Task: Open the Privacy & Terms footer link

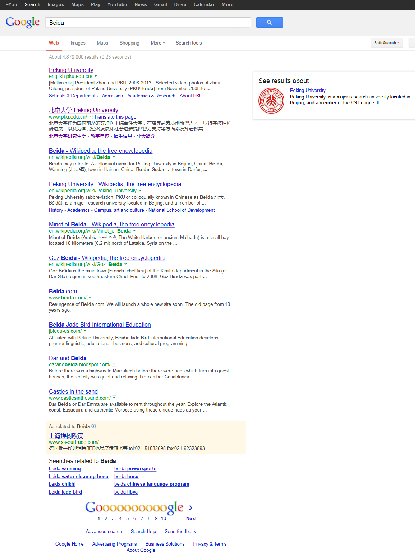Action: pos(209,544)
